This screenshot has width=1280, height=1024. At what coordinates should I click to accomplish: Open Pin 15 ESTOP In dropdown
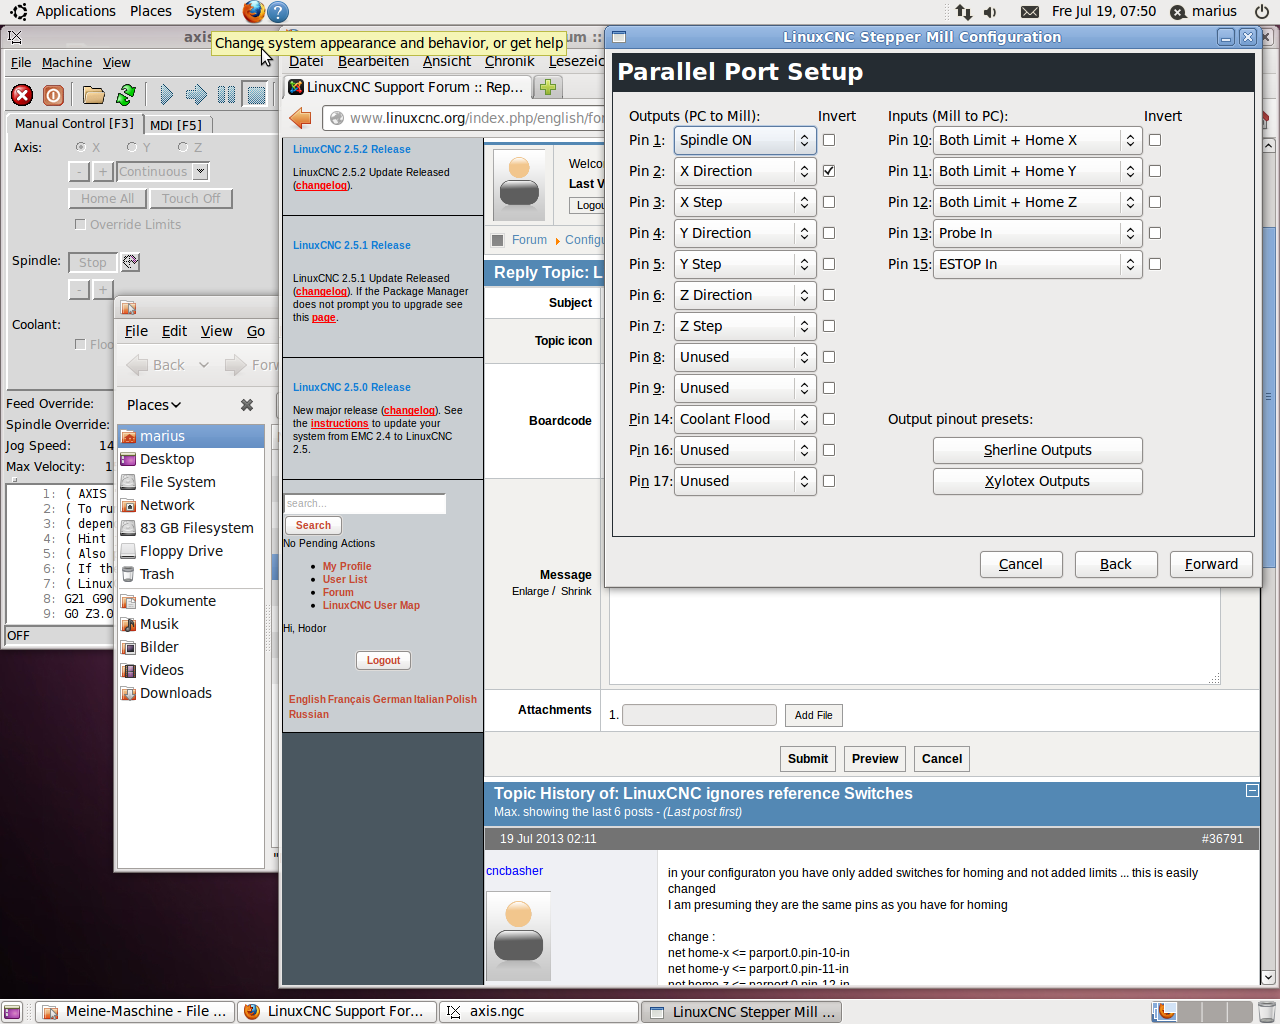(1037, 264)
